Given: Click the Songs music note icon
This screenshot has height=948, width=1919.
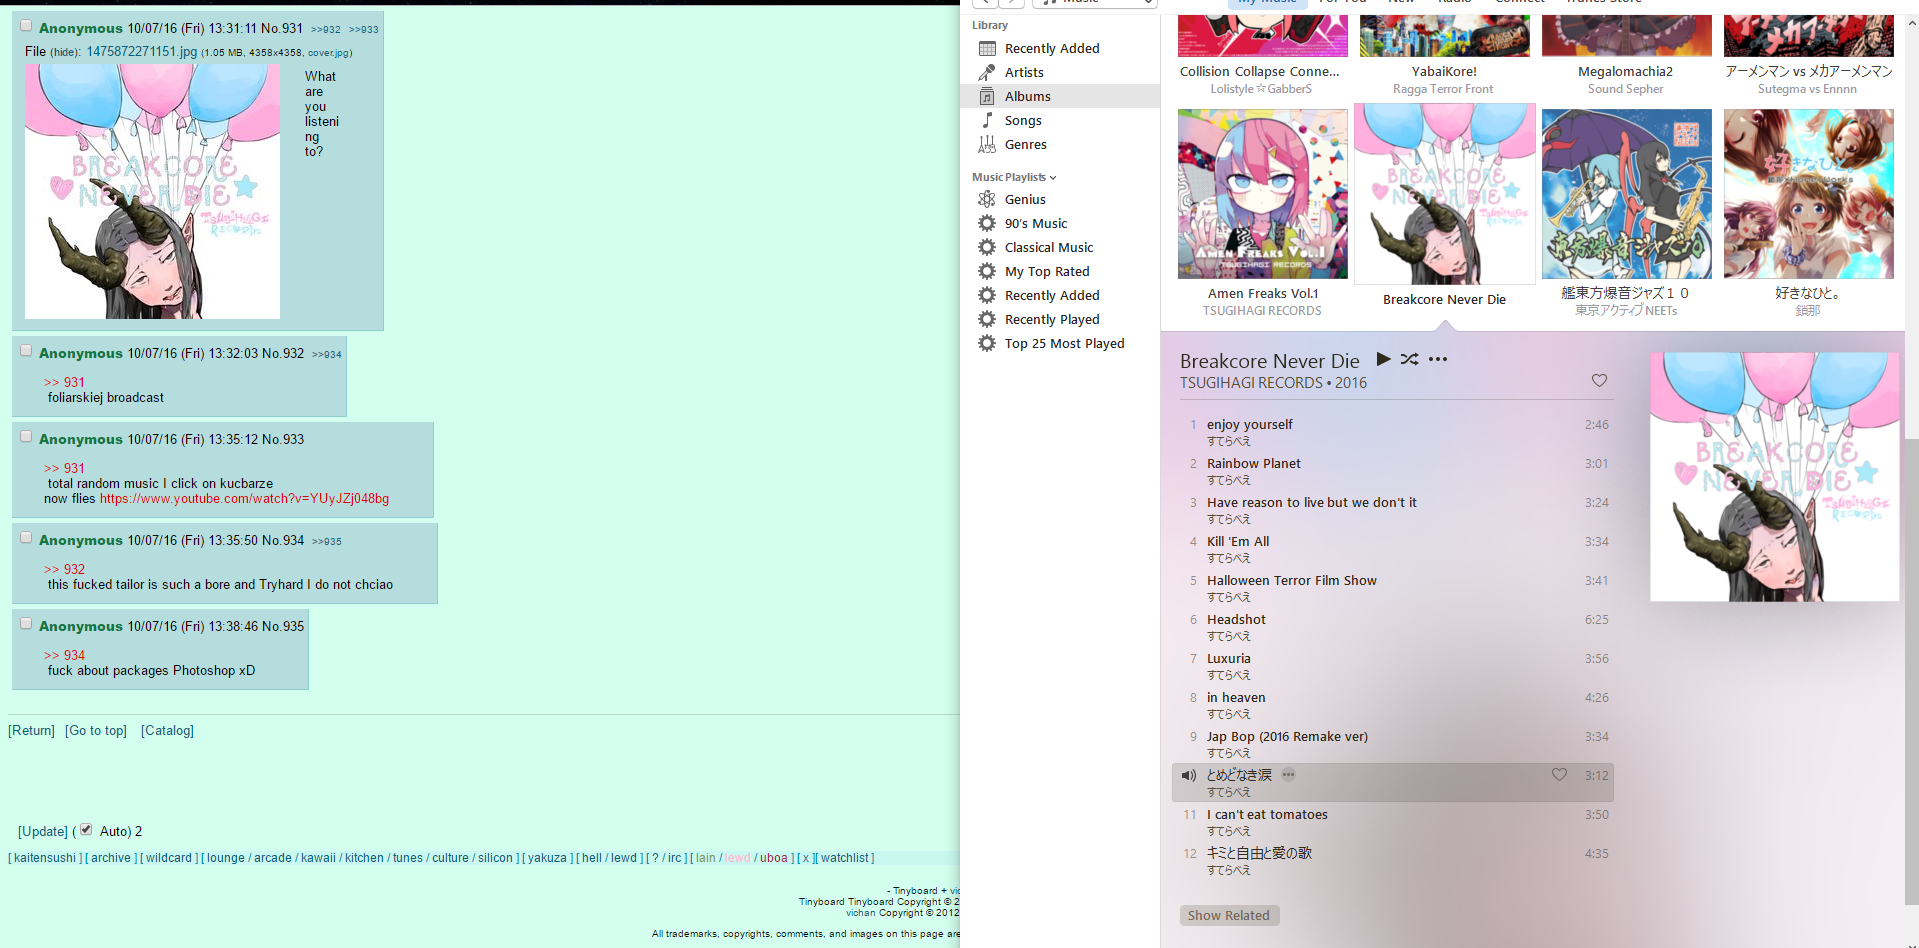Looking at the screenshot, I should [x=987, y=120].
